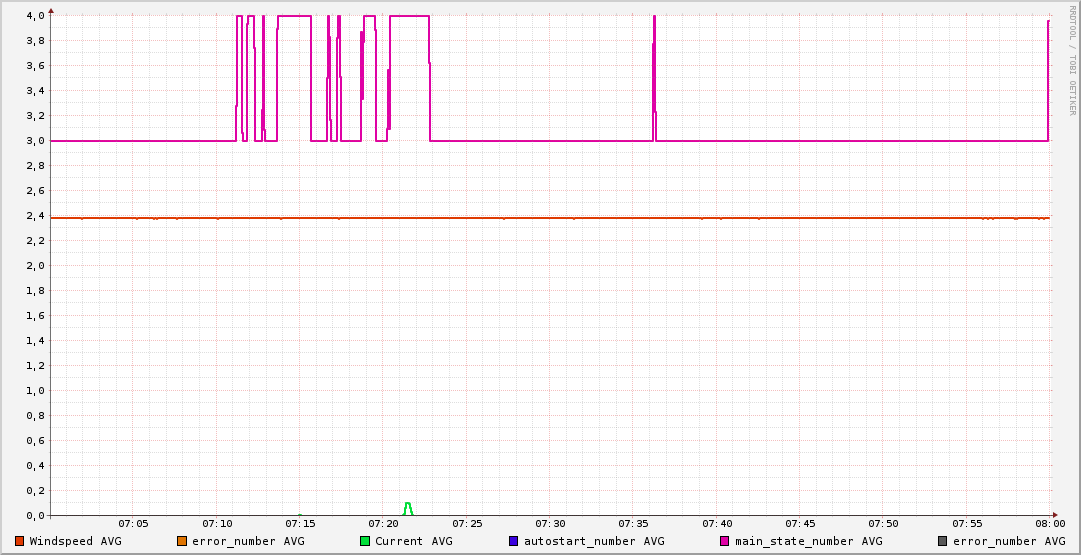Click the blue autostart_number legend swatch
The image size is (1081, 555).
(x=514, y=541)
